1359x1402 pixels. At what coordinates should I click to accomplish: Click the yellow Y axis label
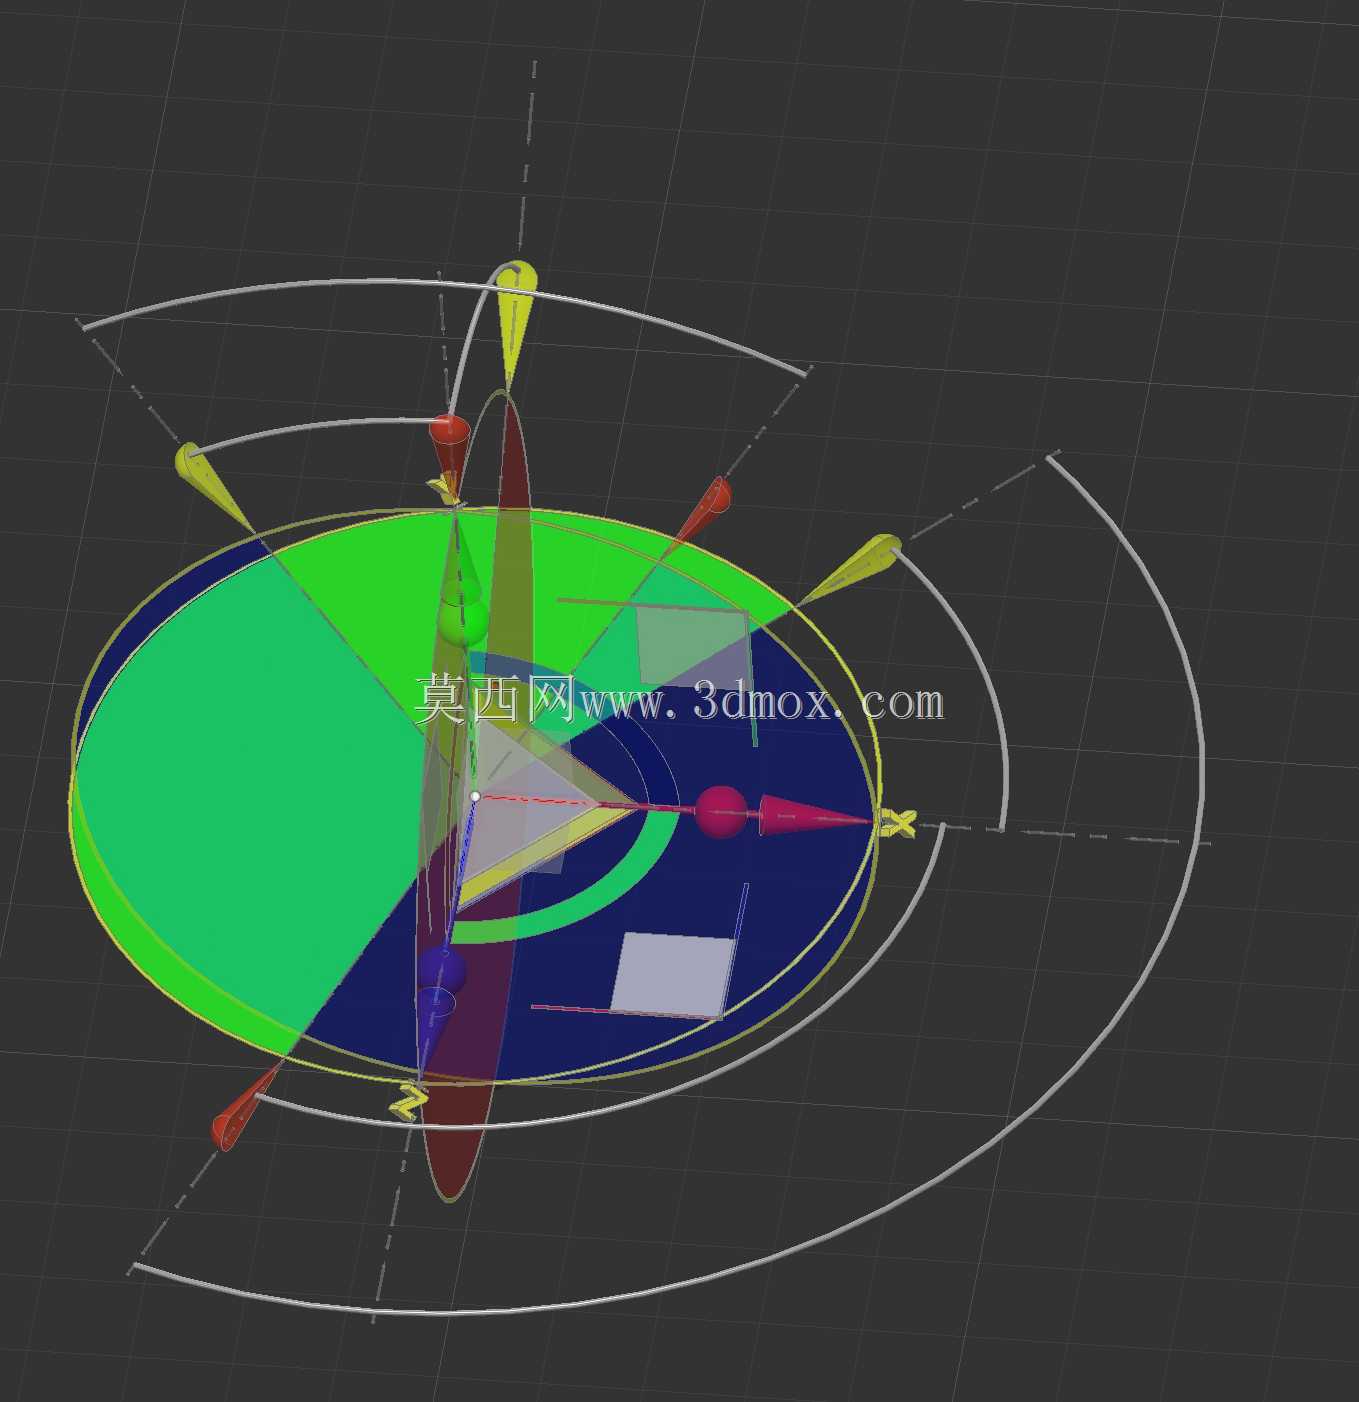444,490
